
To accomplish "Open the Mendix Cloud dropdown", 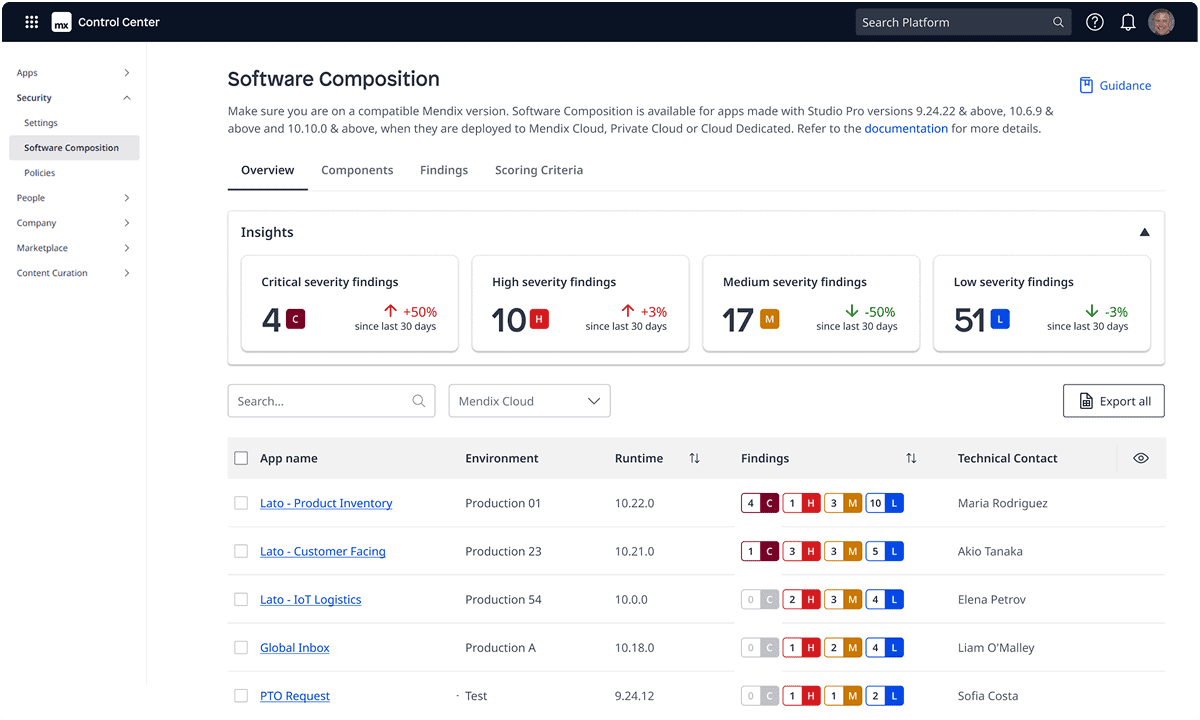I will 529,401.
